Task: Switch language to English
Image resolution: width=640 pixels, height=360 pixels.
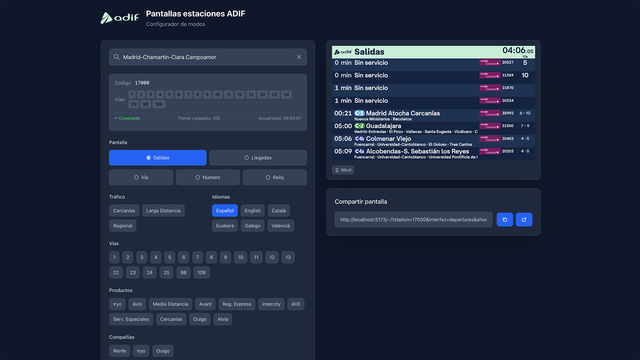Action: click(x=253, y=211)
